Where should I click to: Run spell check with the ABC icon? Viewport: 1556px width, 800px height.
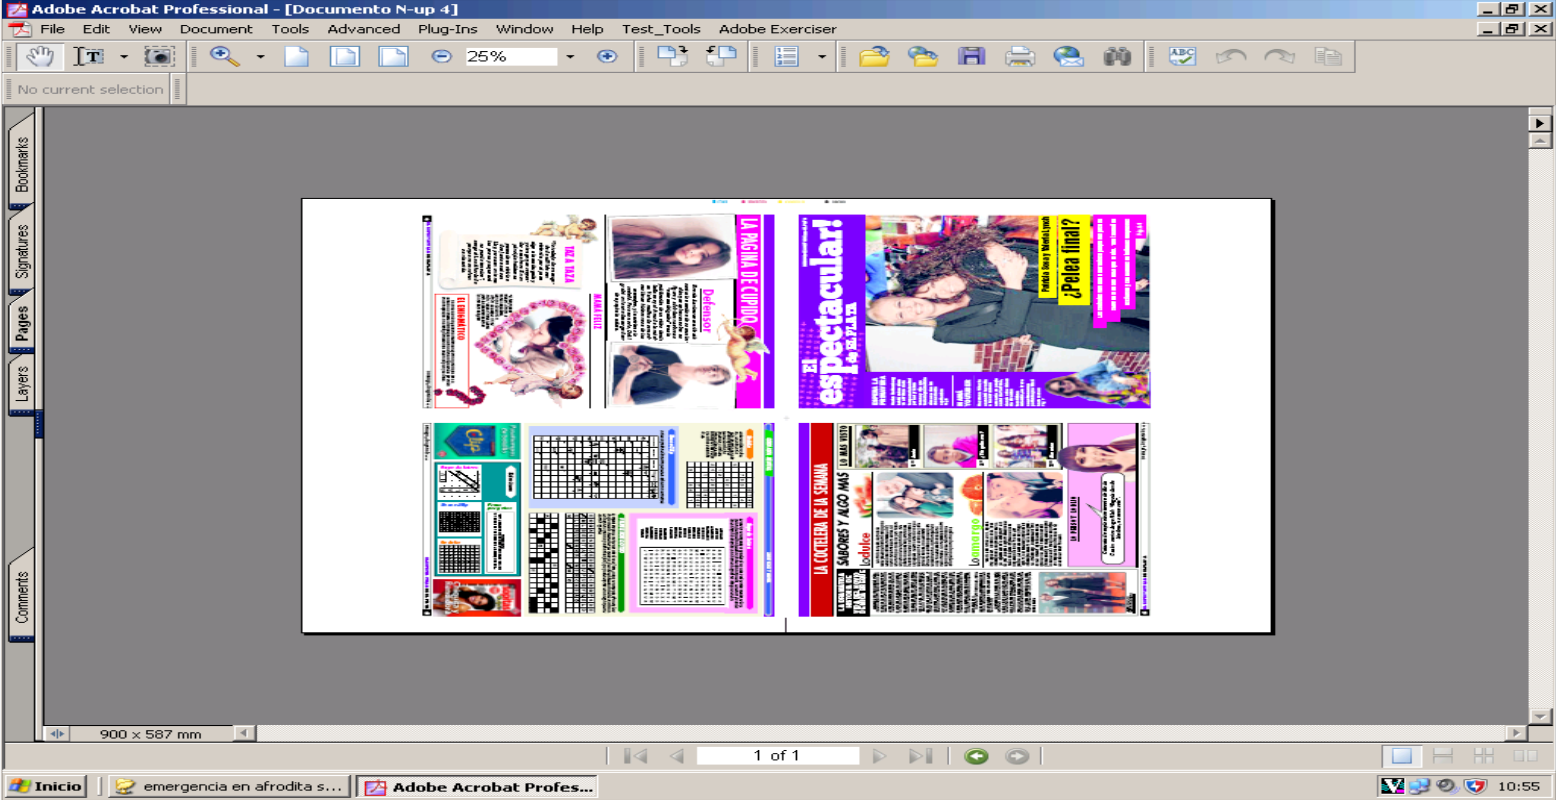(1181, 57)
